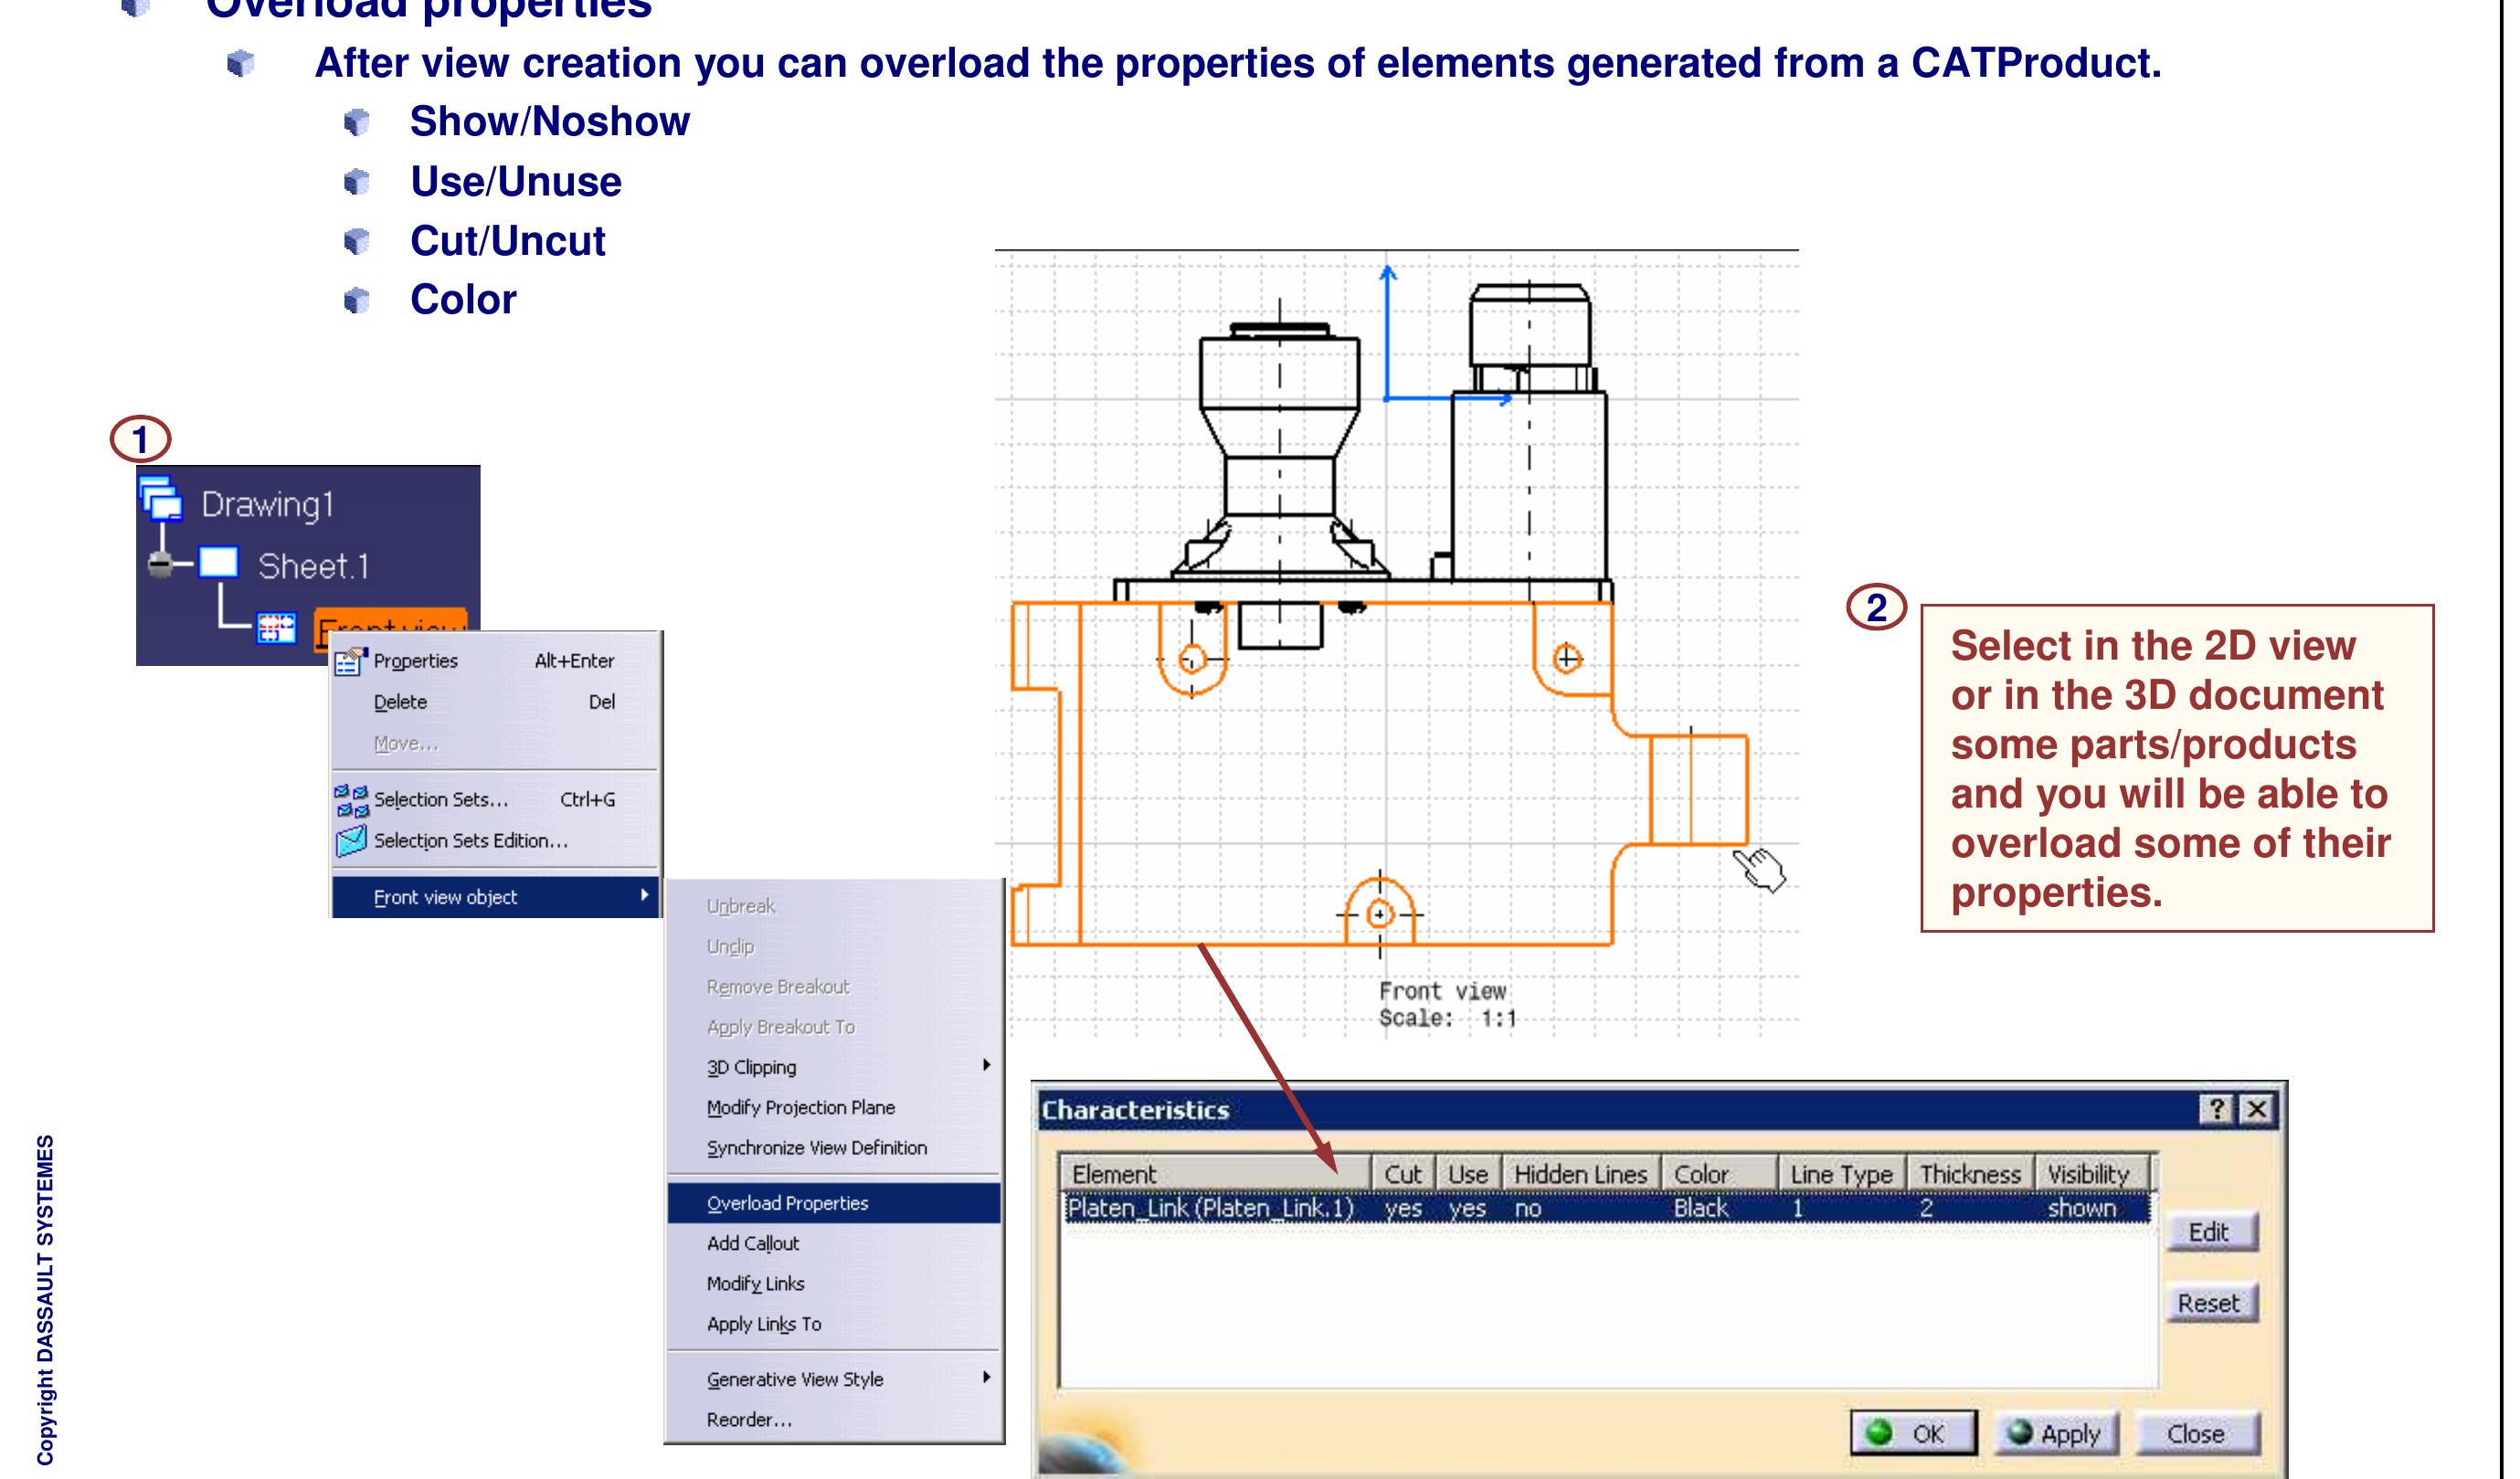Open Selection Sets... menu entry
This screenshot has width=2520, height=1479.
coord(497,800)
